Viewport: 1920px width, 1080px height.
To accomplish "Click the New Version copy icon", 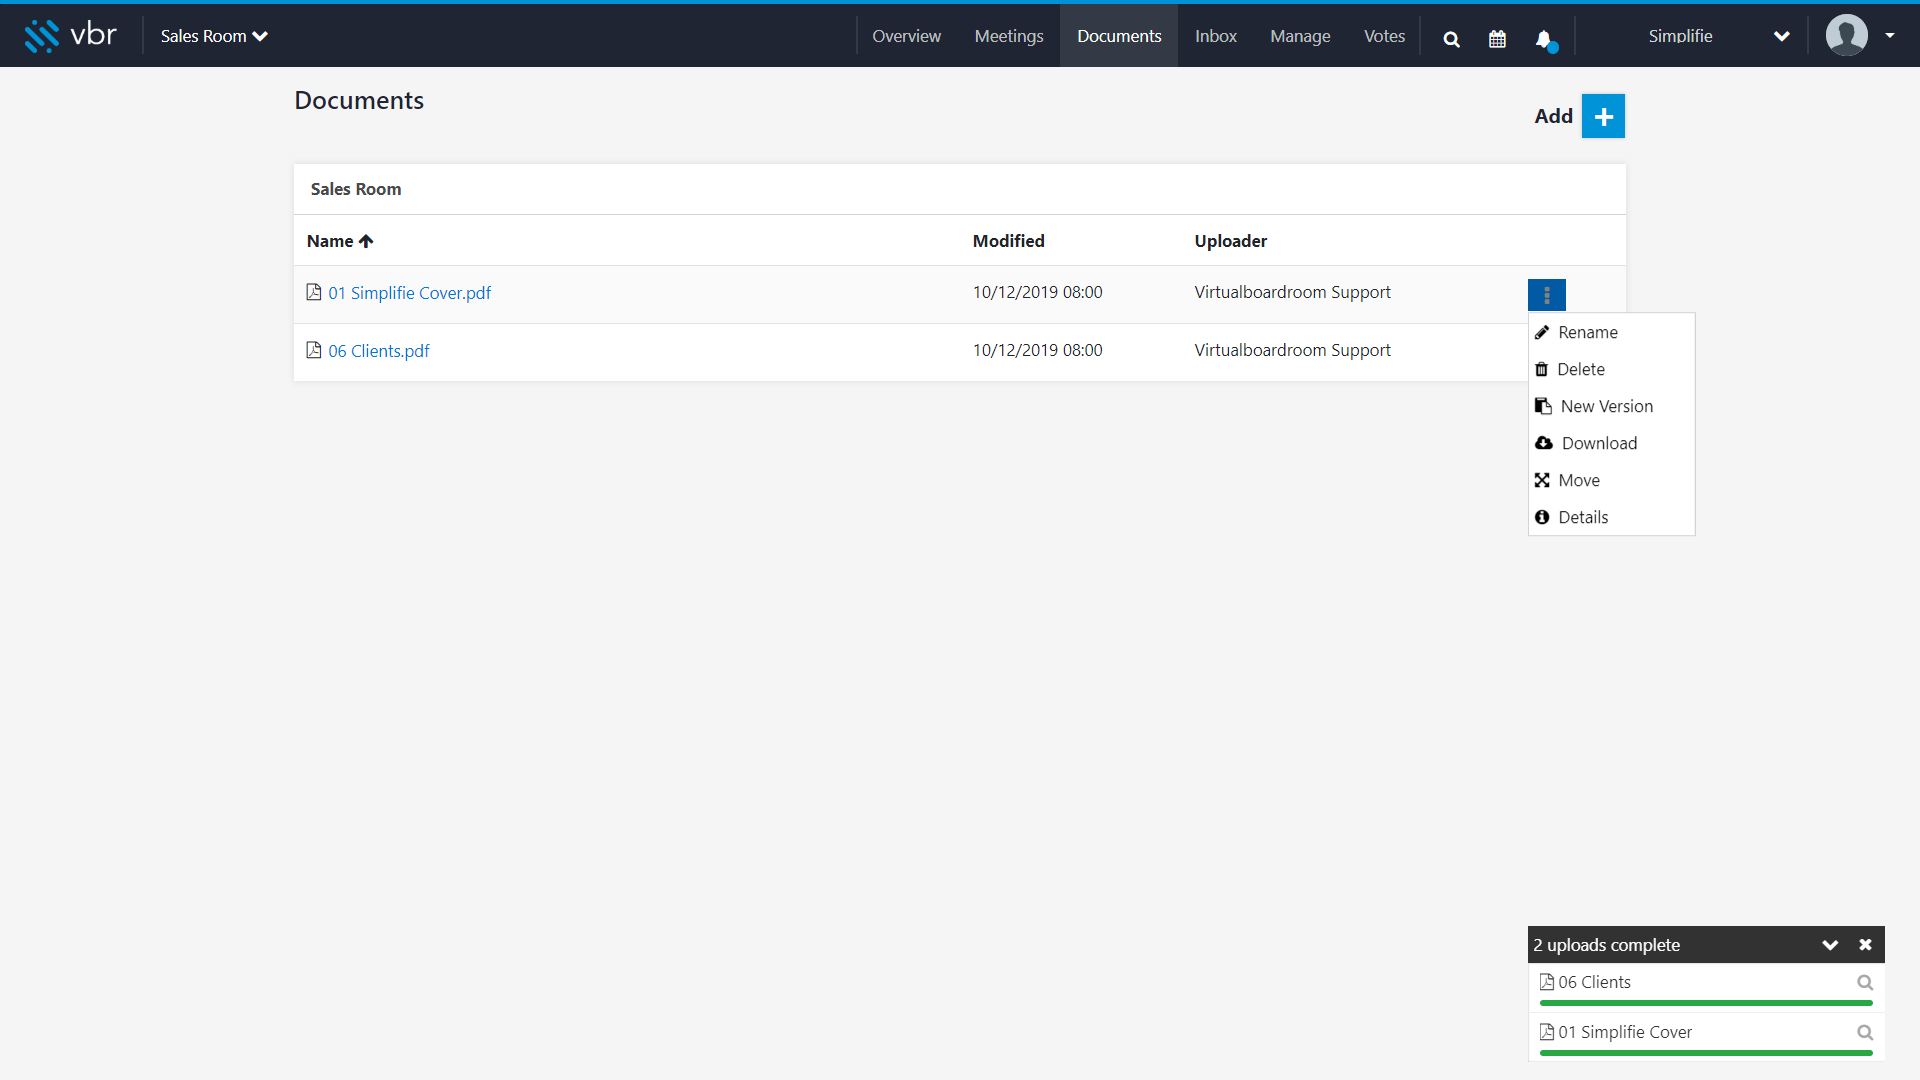I will (x=1543, y=406).
